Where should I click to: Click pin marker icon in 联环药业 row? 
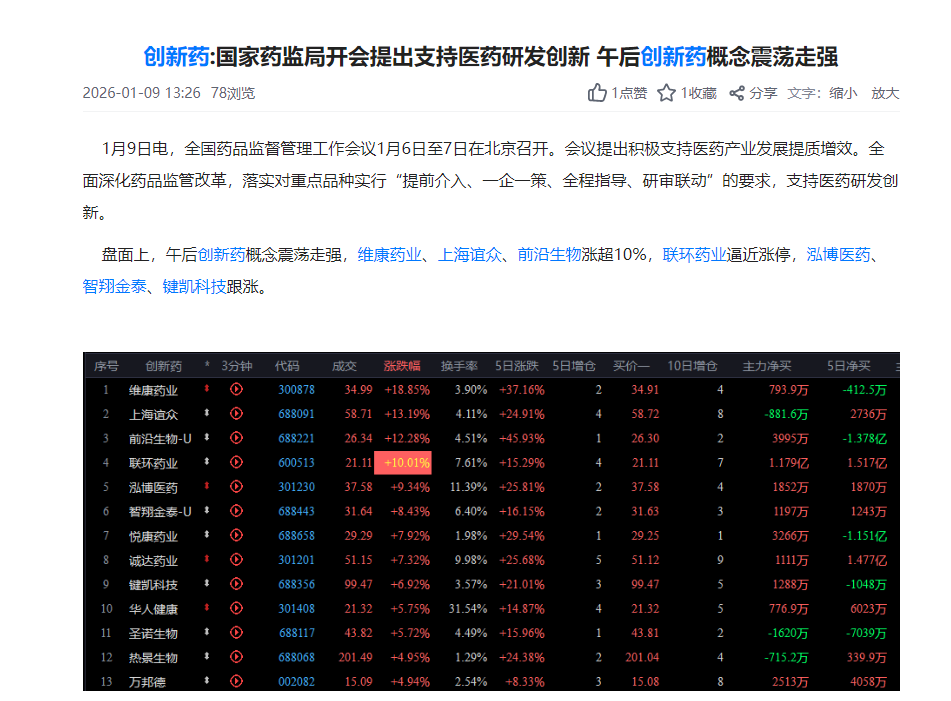click(207, 461)
